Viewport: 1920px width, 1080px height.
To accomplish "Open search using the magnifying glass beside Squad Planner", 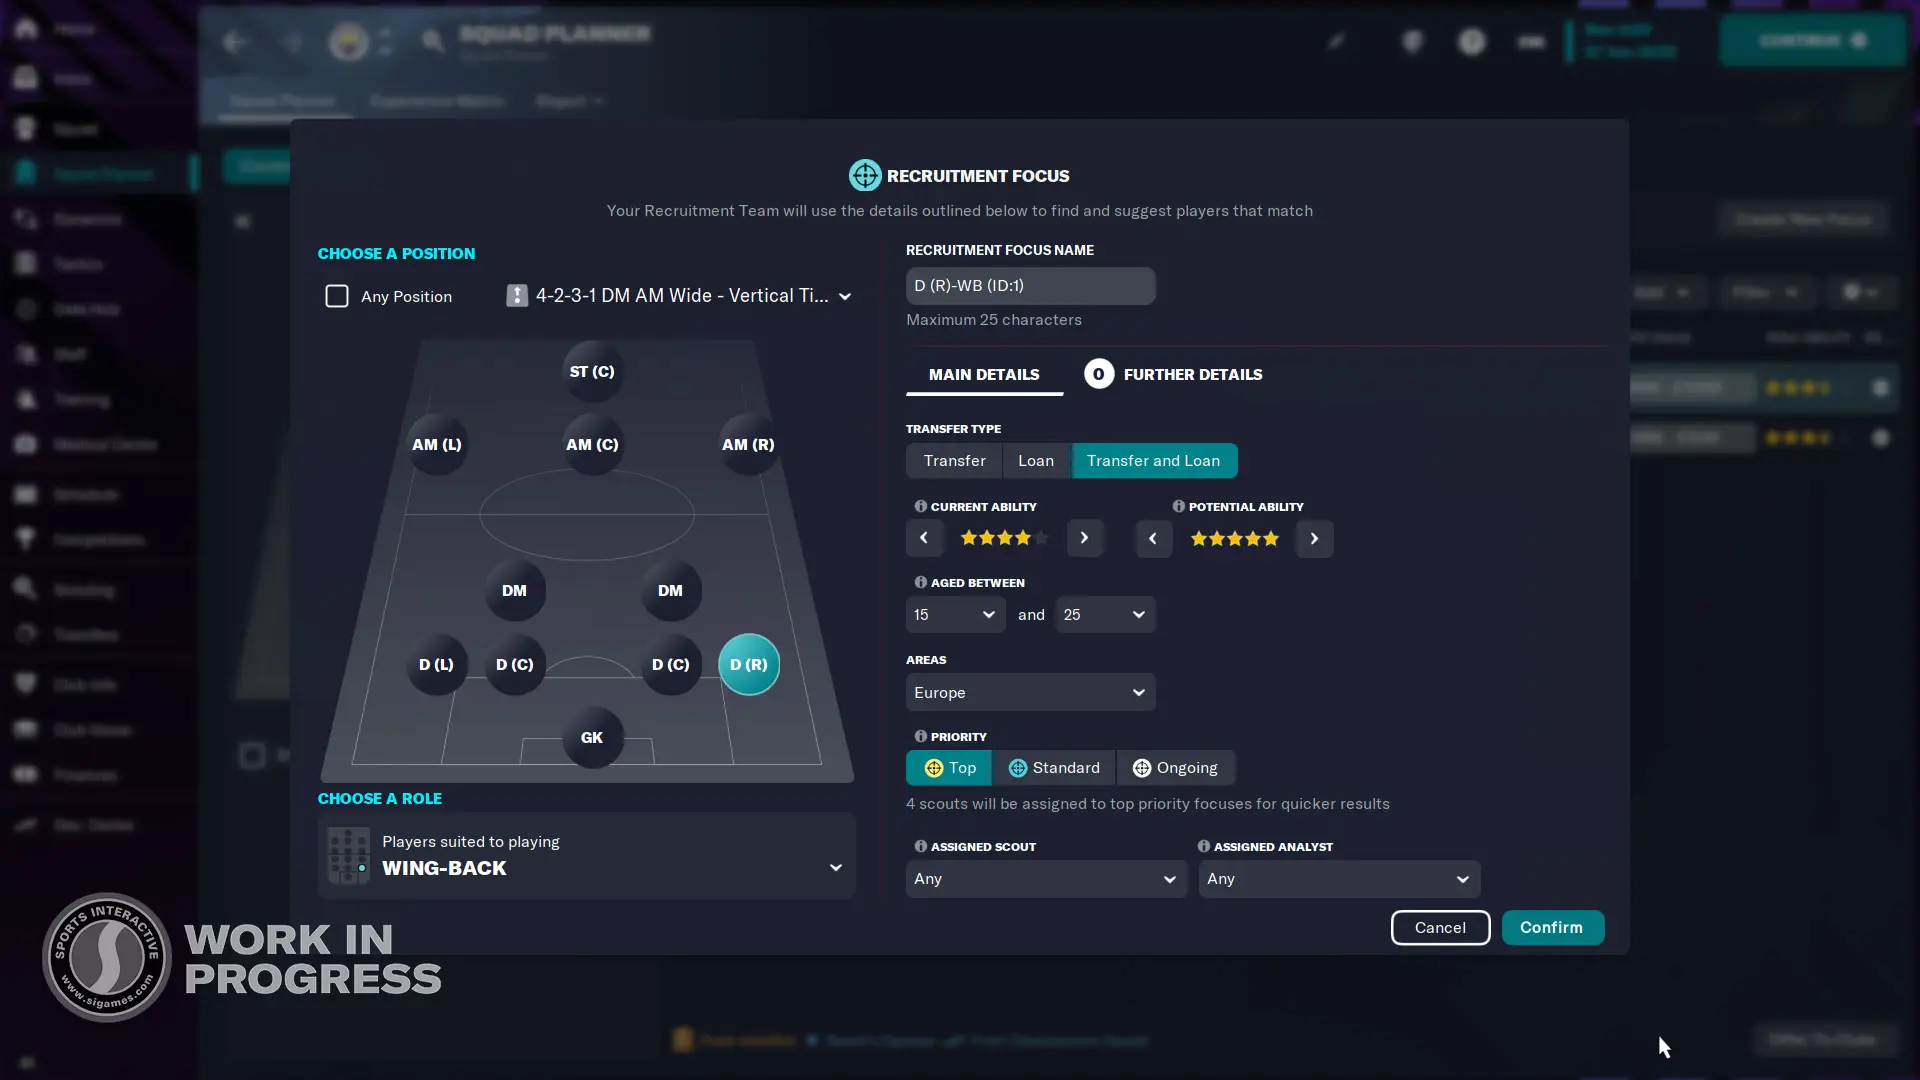I will point(432,42).
